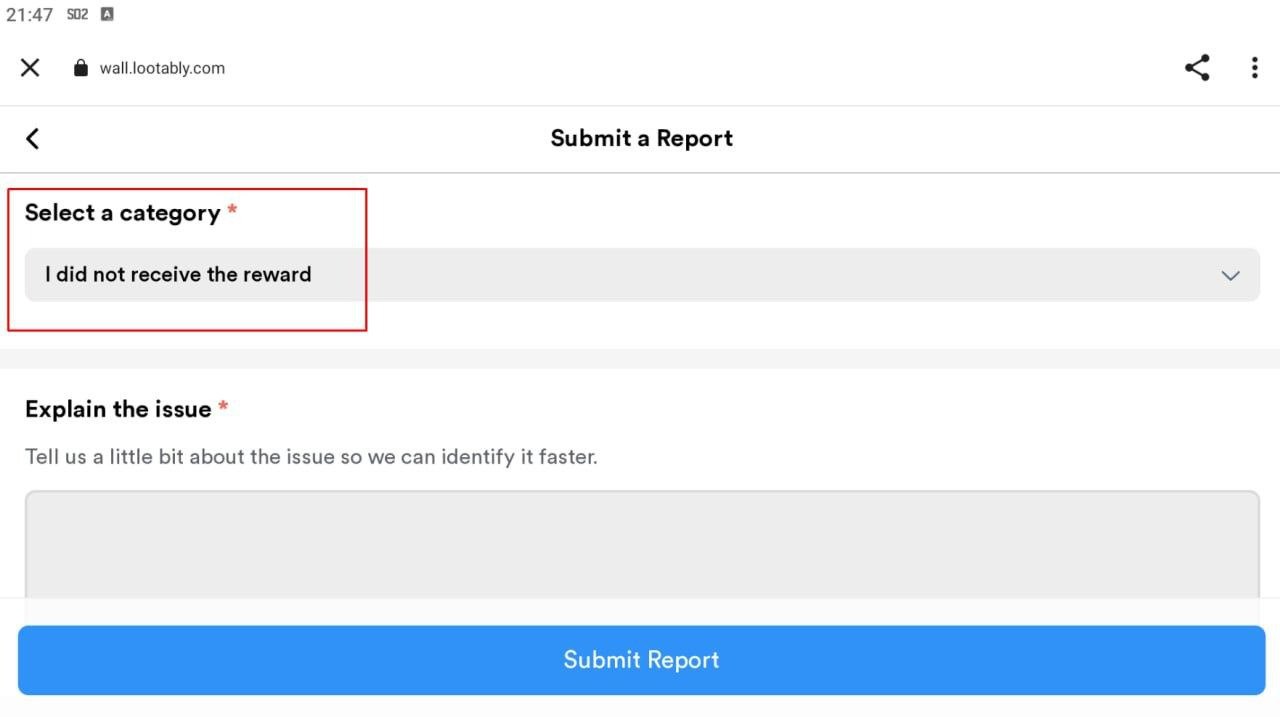This screenshot has width=1280, height=717.
Task: Click the 'Submit a Report' page heading
Action: click(642, 138)
